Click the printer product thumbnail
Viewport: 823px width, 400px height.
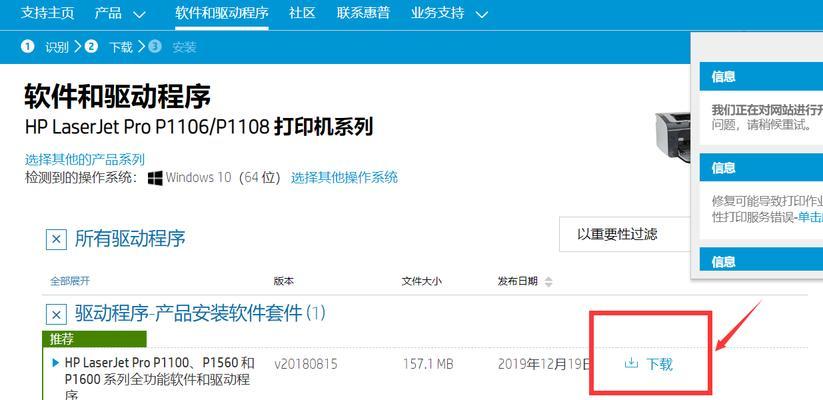(x=673, y=138)
